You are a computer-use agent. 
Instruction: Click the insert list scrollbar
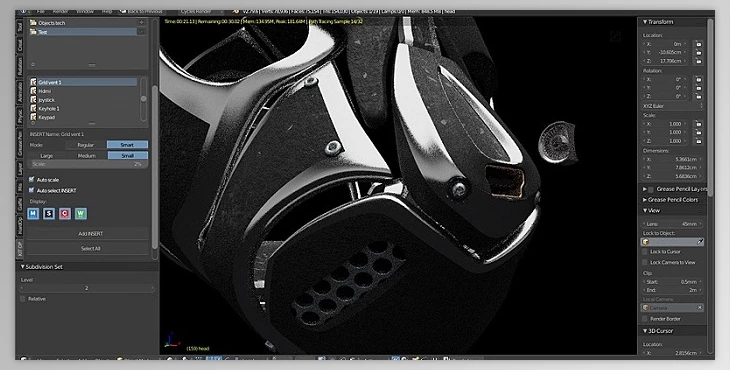pyautogui.click(x=143, y=99)
